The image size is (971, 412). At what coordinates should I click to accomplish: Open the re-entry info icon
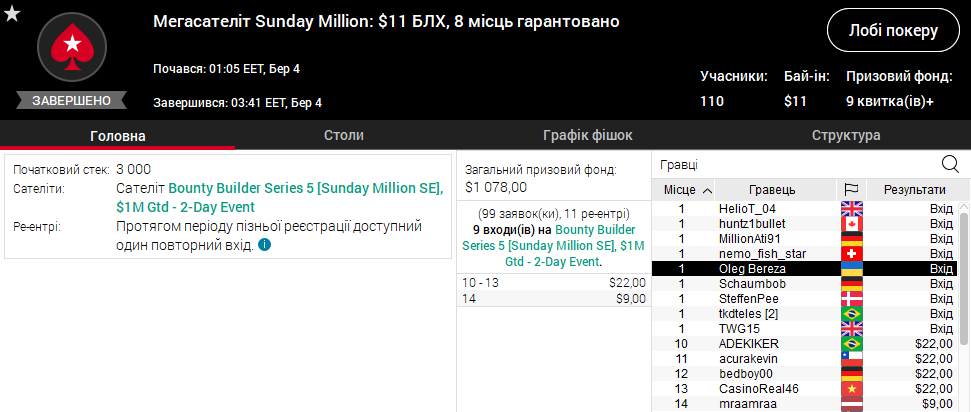point(264,245)
